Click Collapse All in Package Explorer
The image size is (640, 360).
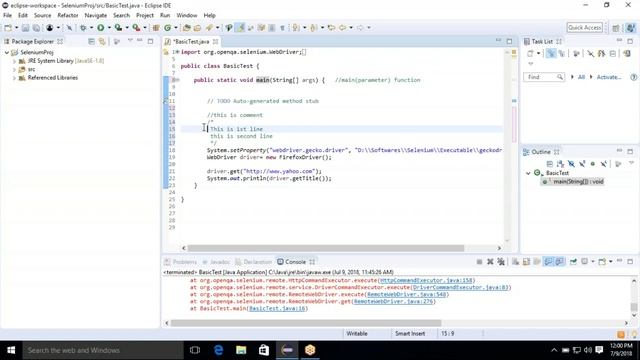(x=91, y=41)
